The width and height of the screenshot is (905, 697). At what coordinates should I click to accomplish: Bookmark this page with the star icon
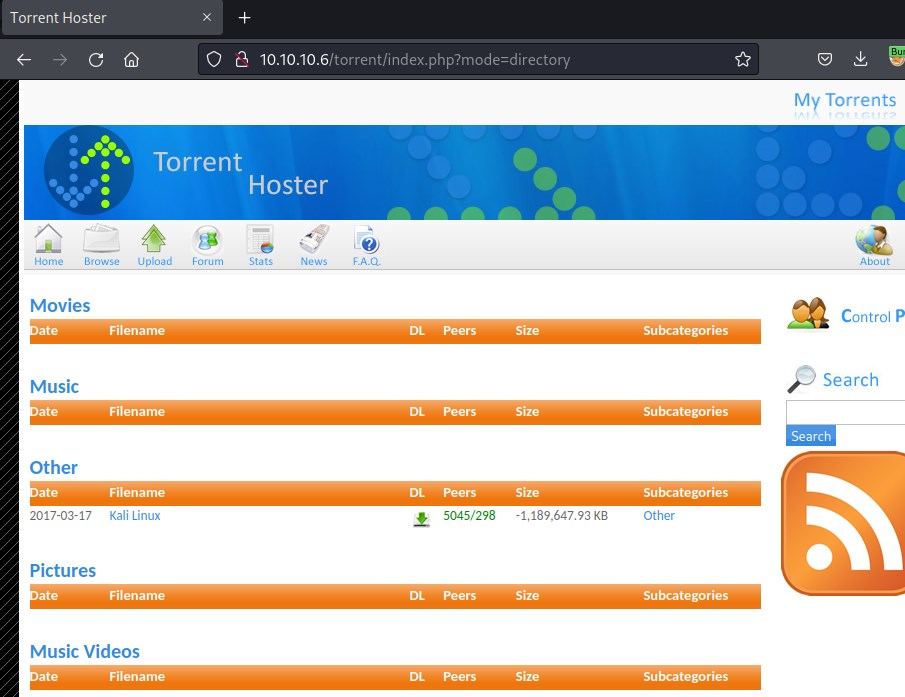742,60
